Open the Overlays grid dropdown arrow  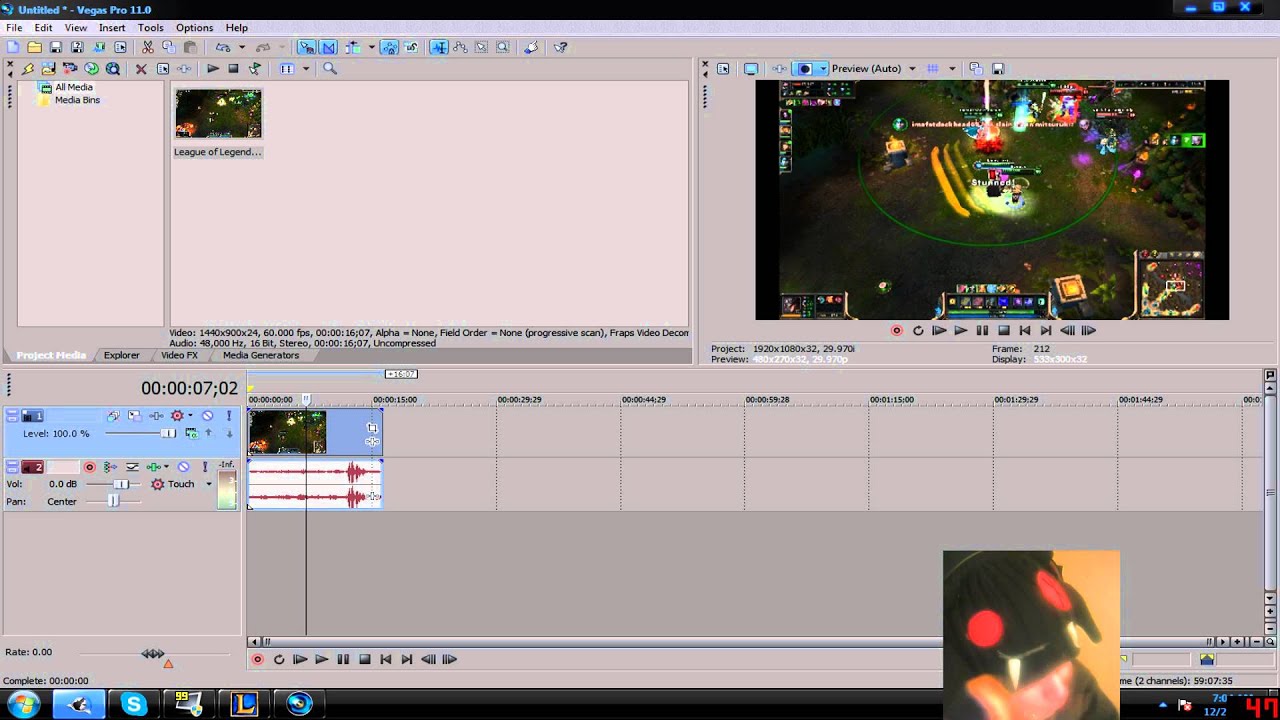pyautogui.click(x=951, y=69)
